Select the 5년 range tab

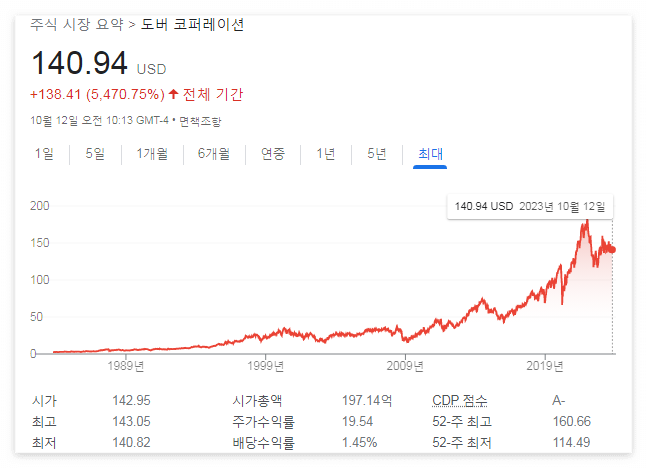point(377,154)
